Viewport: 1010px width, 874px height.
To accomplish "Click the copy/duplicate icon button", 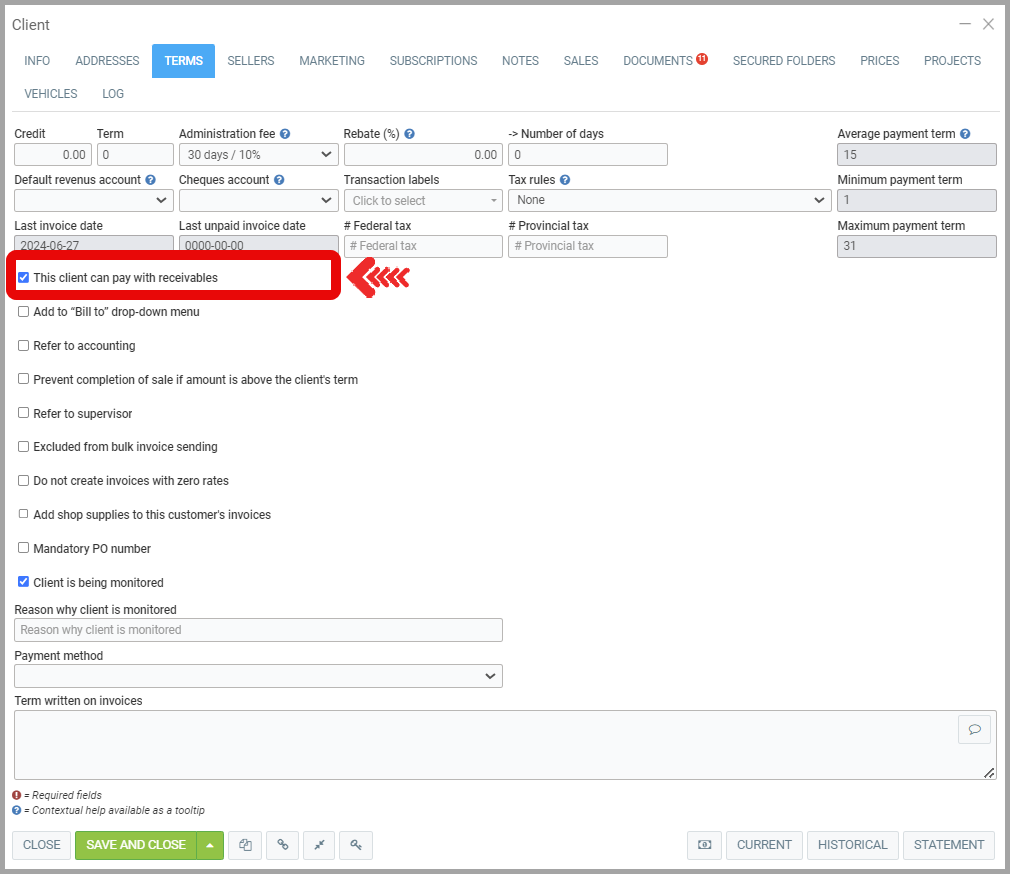I will coord(245,845).
